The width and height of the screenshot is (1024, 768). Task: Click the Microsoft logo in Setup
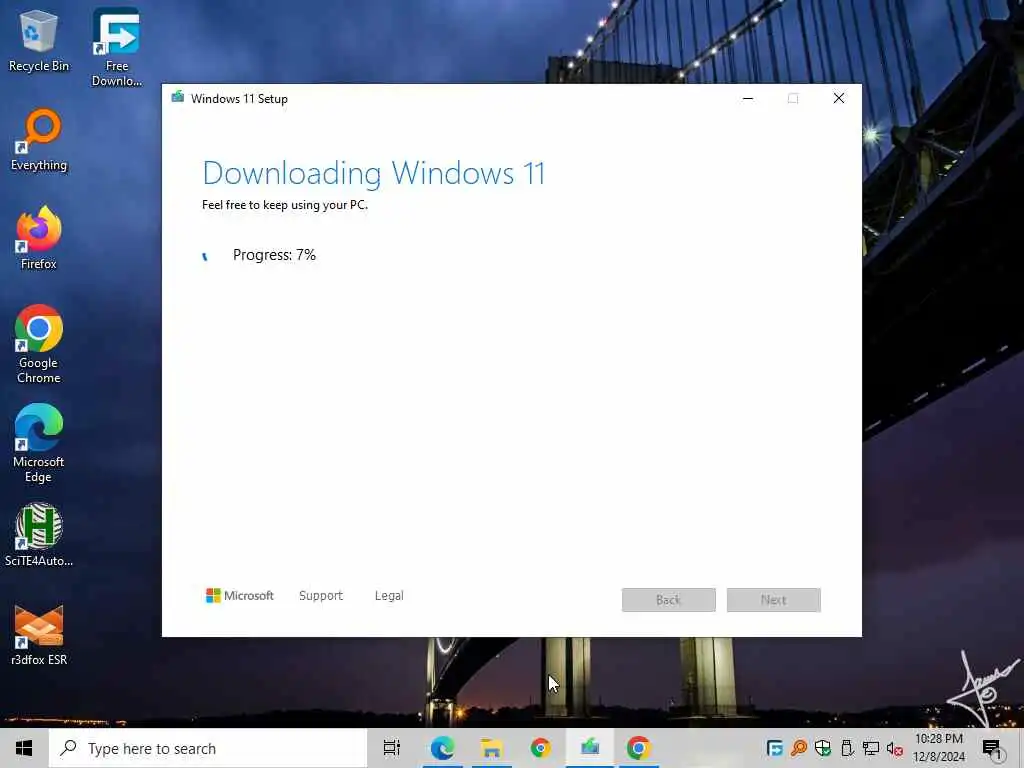240,596
